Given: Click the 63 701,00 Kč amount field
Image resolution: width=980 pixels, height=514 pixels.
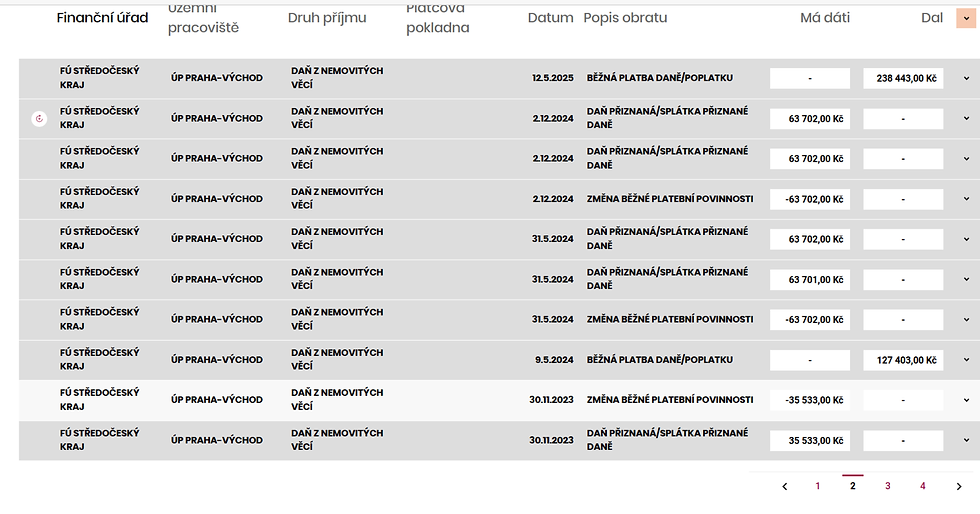Looking at the screenshot, I should (x=810, y=280).
